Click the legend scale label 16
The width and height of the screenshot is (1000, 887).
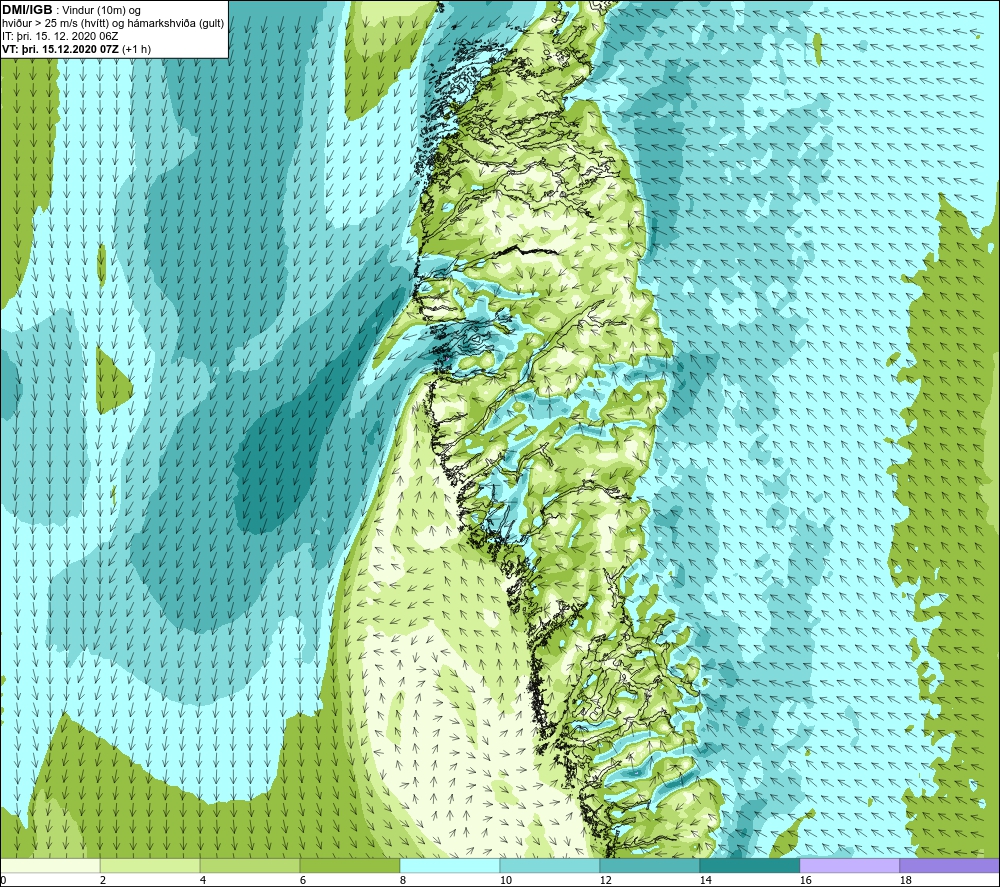[x=805, y=880]
